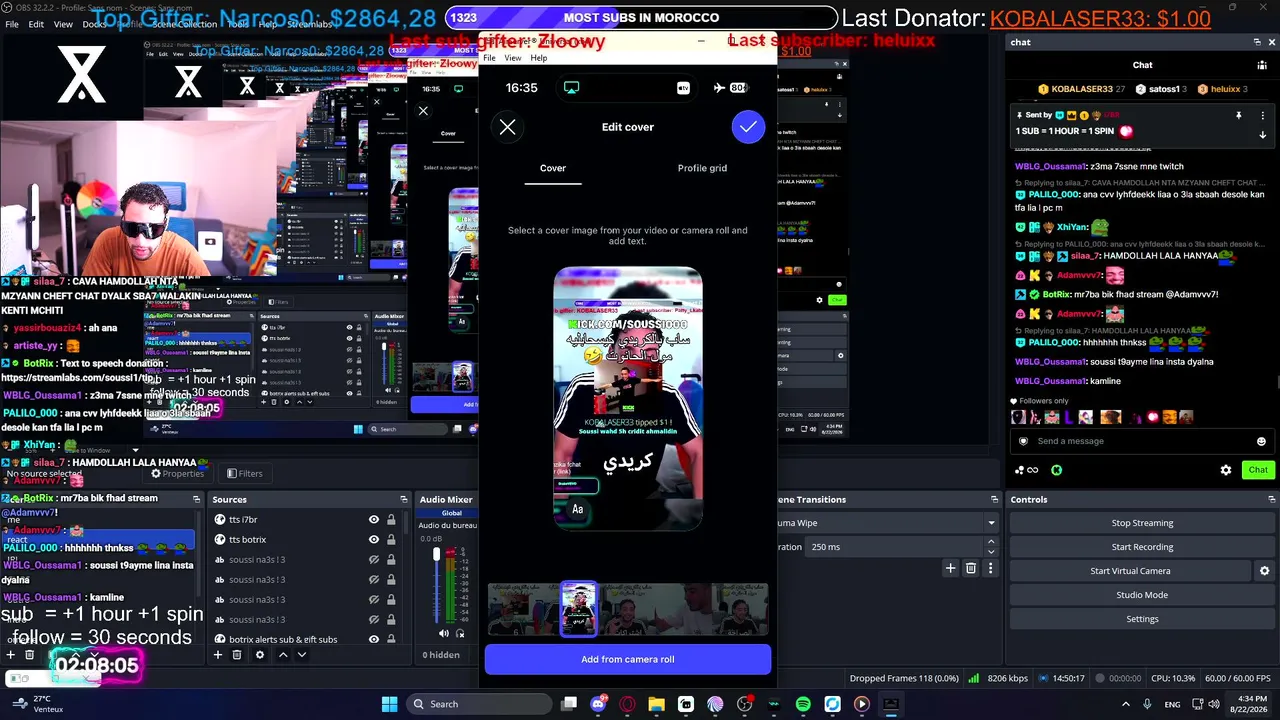Click Start Recording button
Viewport: 1280px width, 720px height.
[x=1142, y=547]
